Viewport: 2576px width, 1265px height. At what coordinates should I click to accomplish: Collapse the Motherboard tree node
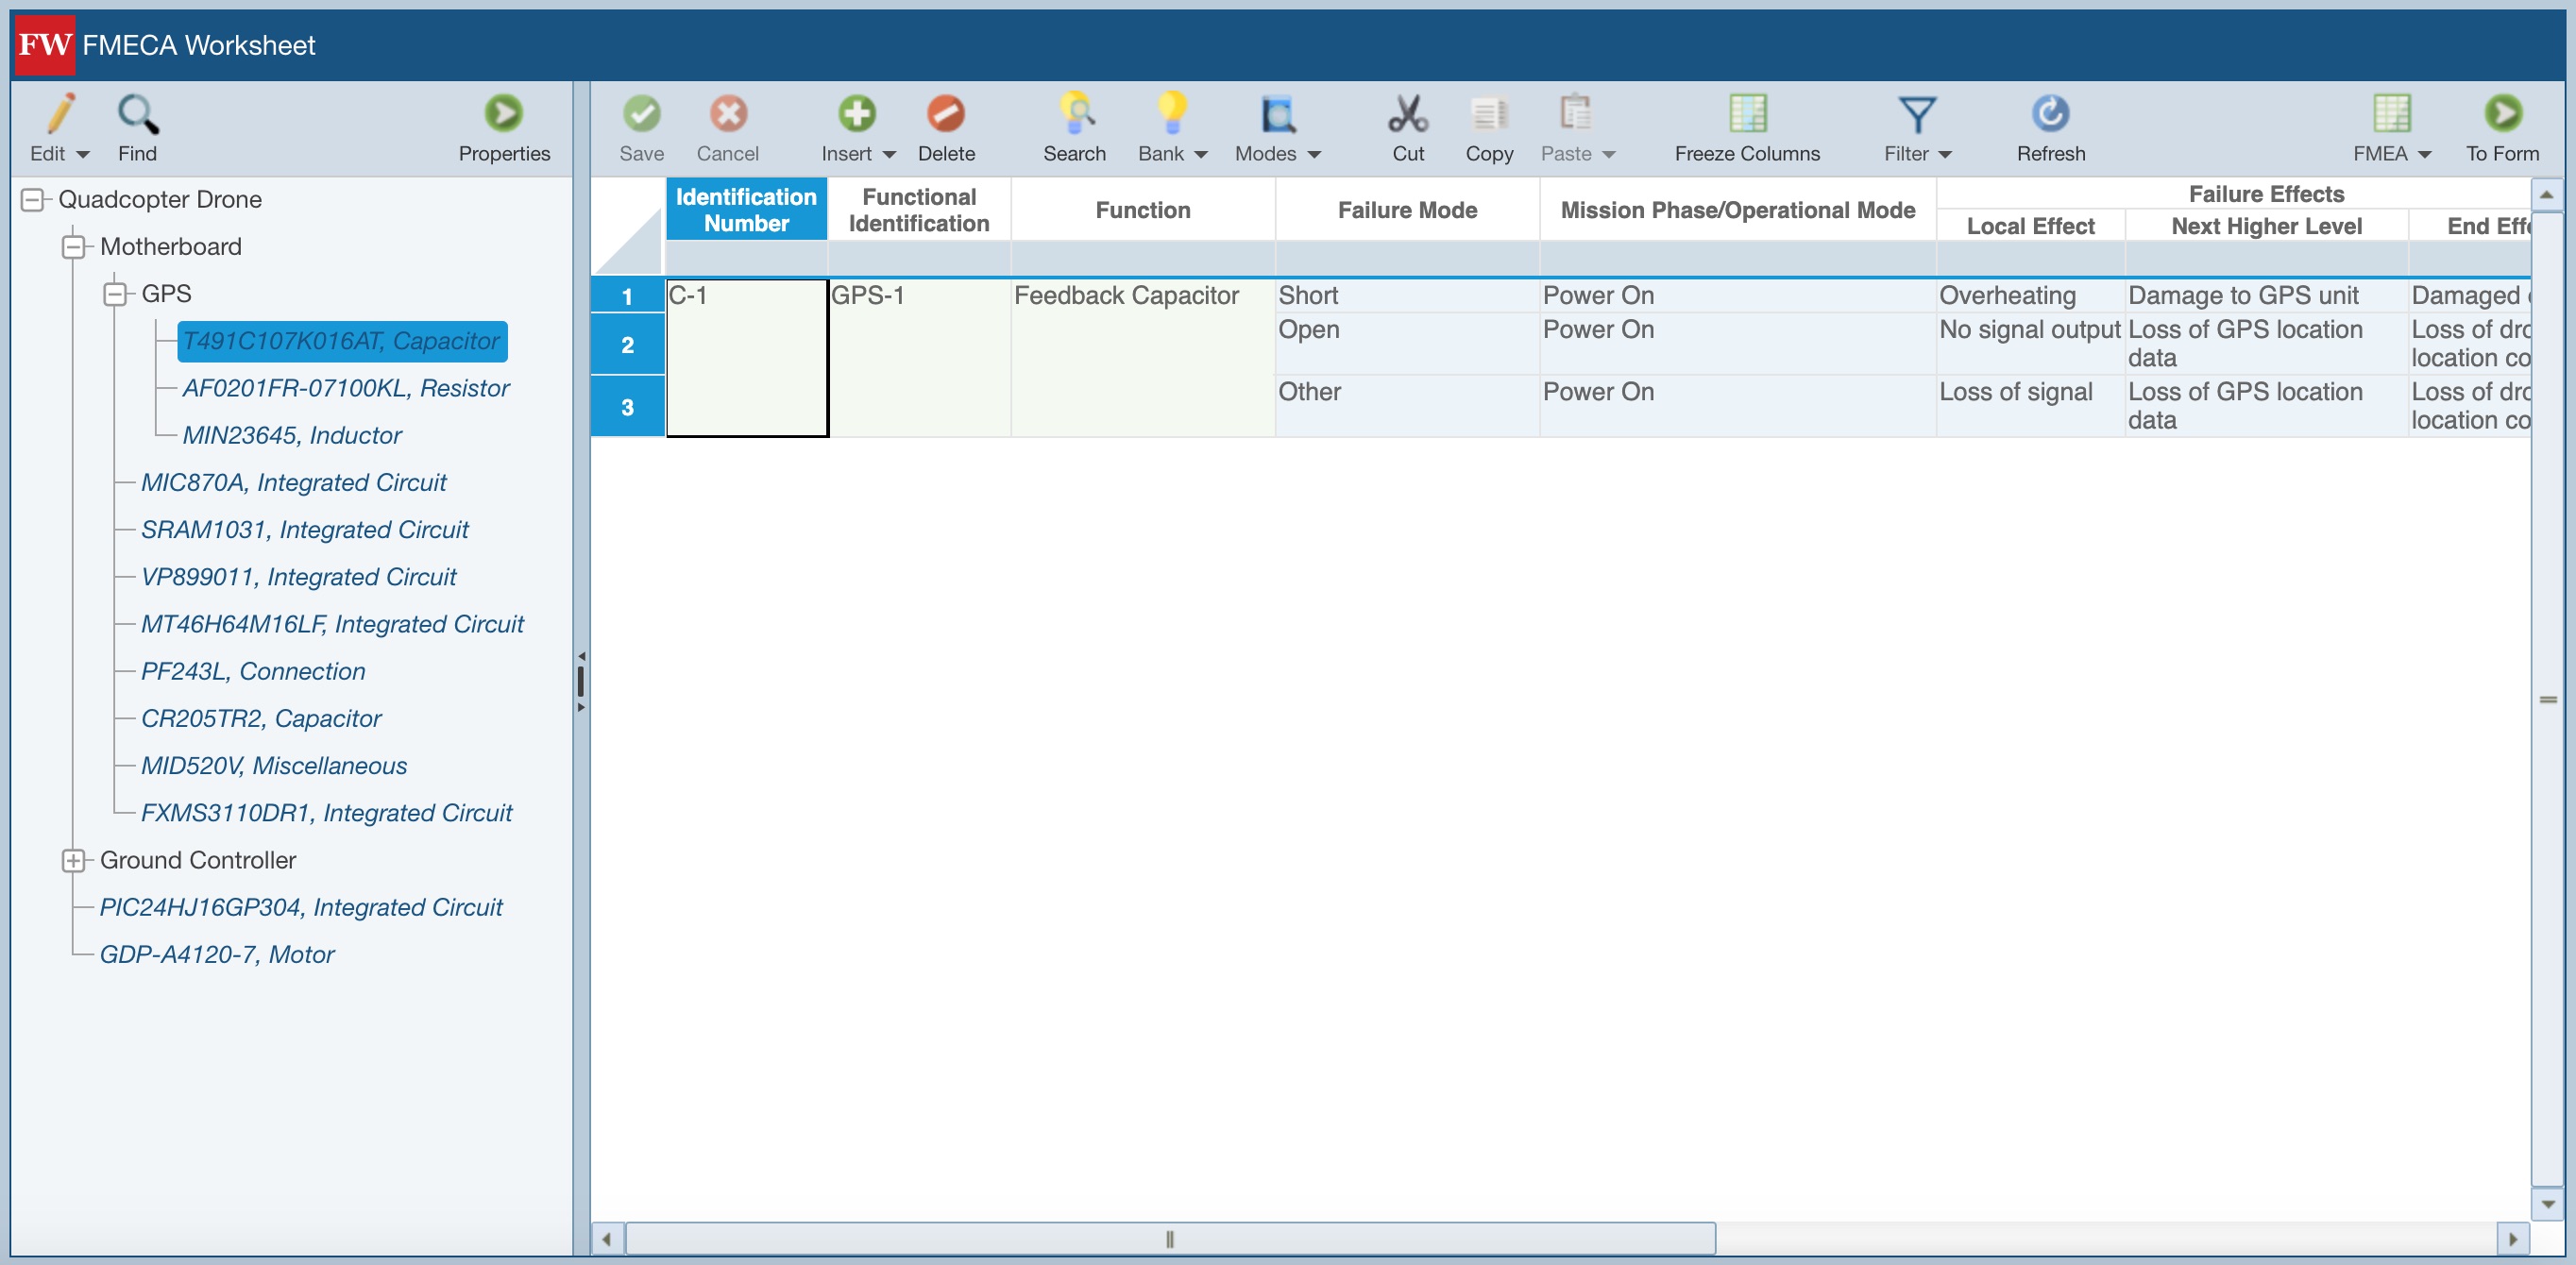73,247
